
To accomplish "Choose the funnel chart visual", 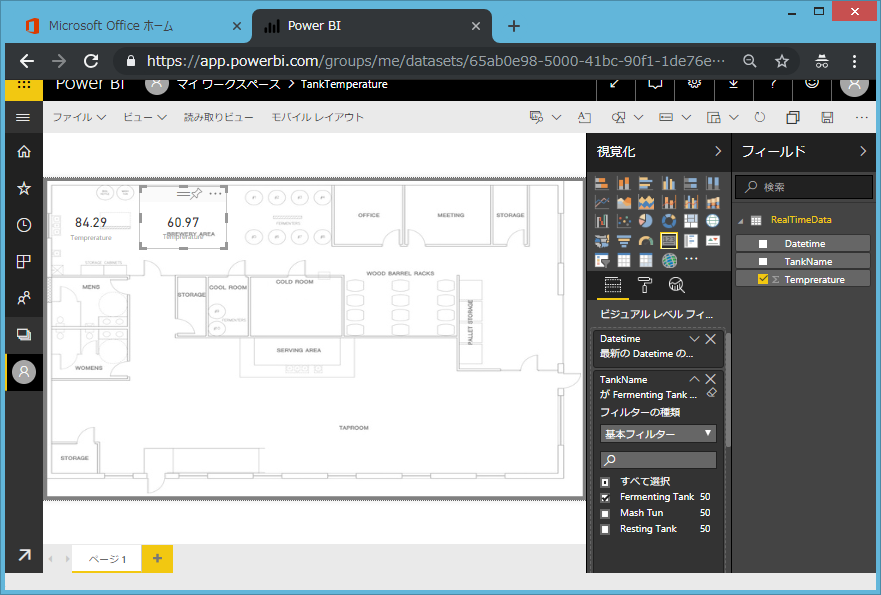I will coord(624,241).
